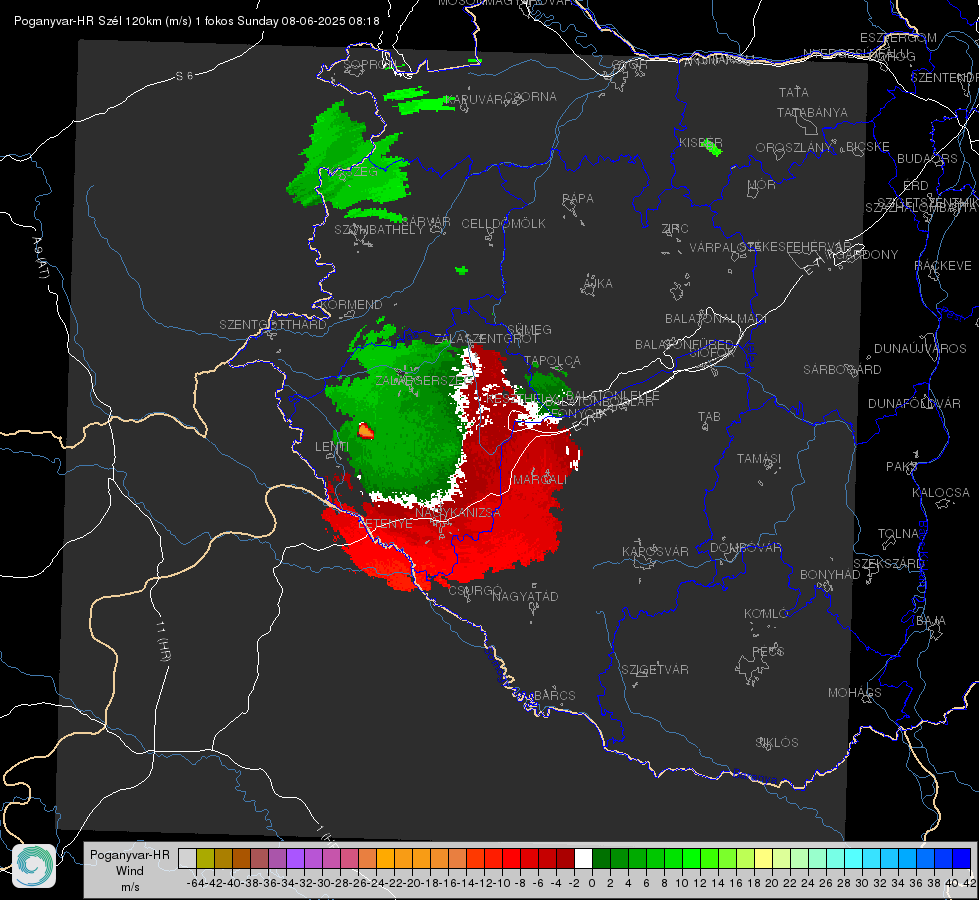Click the NAGYATAD label
This screenshot has width=979, height=900.
click(x=525, y=597)
